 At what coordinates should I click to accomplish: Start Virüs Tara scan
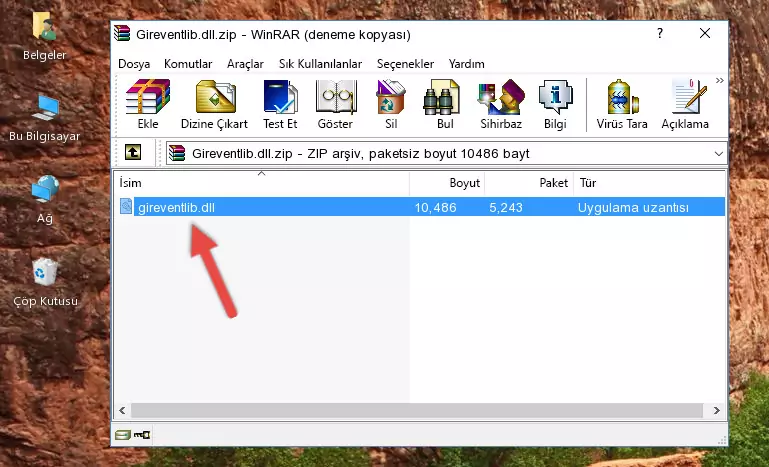tap(622, 104)
